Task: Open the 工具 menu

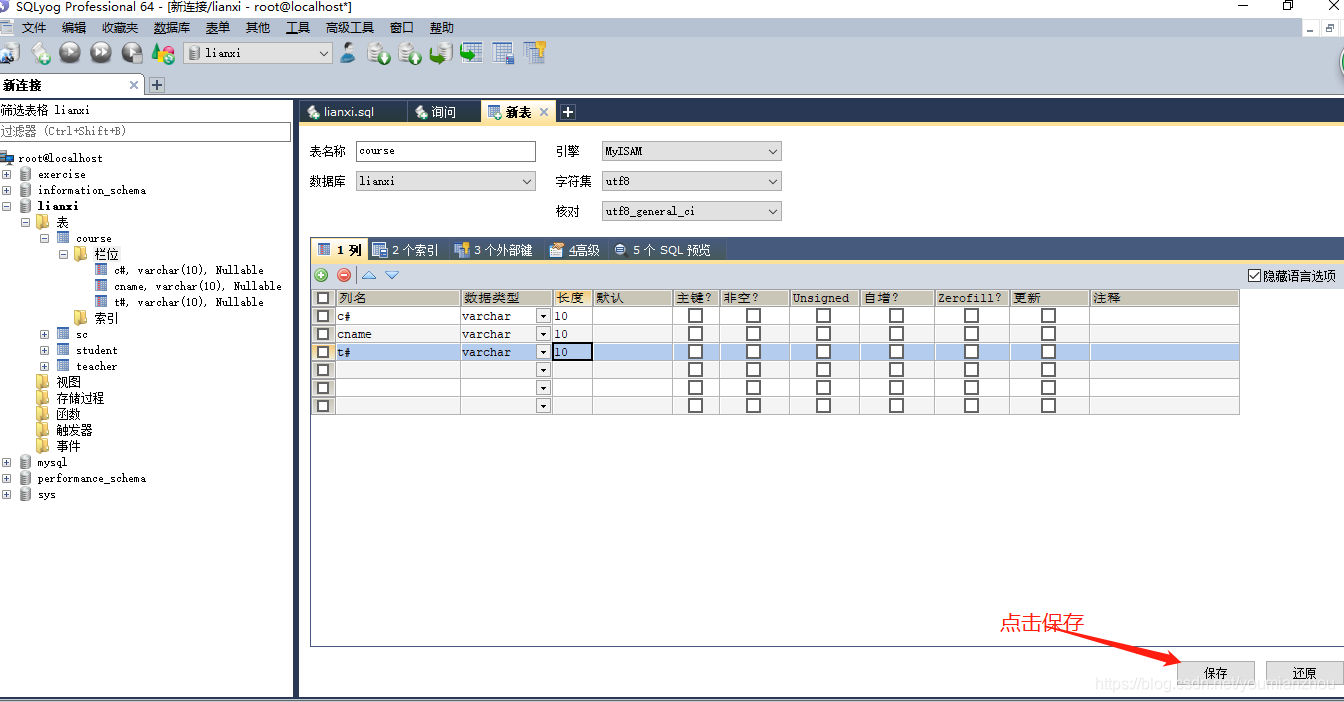Action: 298,28
